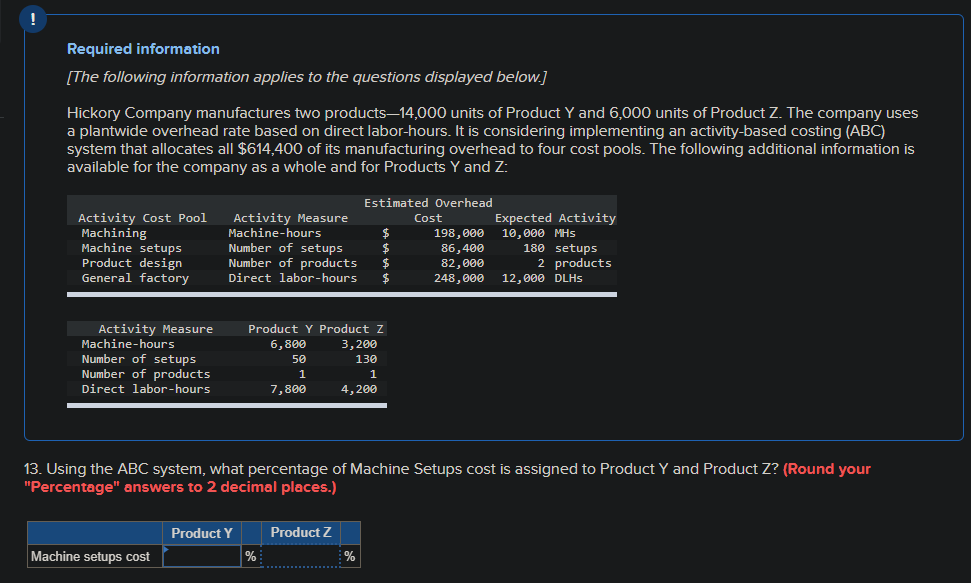Click 'Product design' activity cost pool row
The width and height of the screenshot is (971, 583).
132,263
